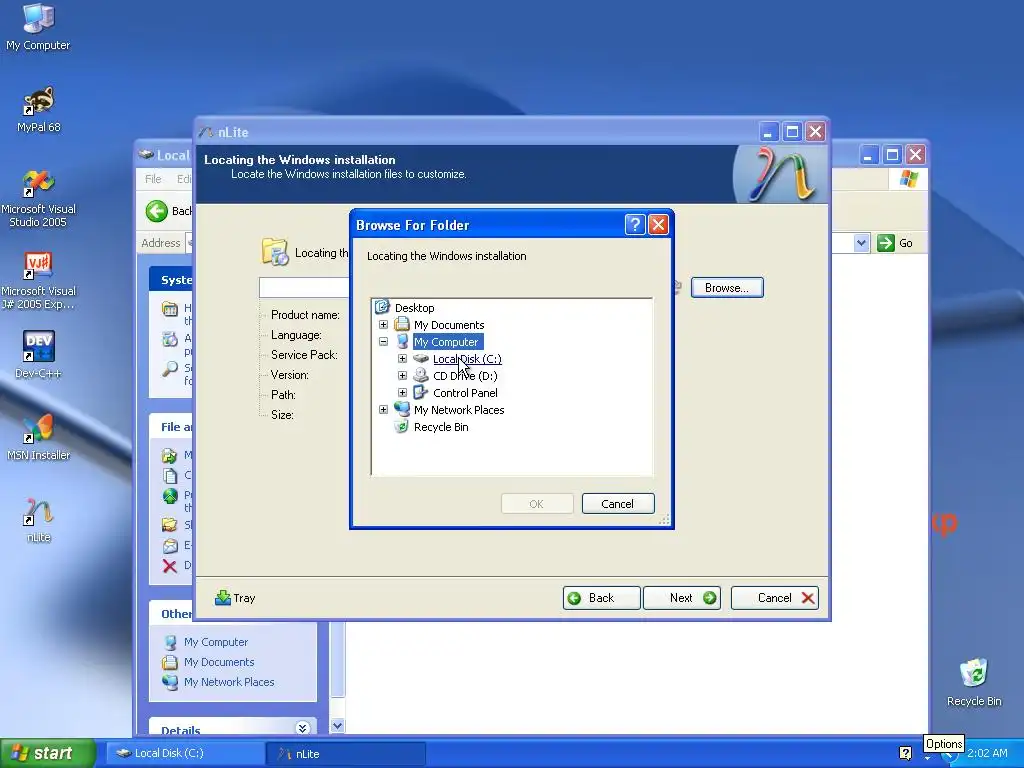Click Go arrow in Explorer address bar
Viewport: 1024px width, 768px height.
click(x=886, y=243)
